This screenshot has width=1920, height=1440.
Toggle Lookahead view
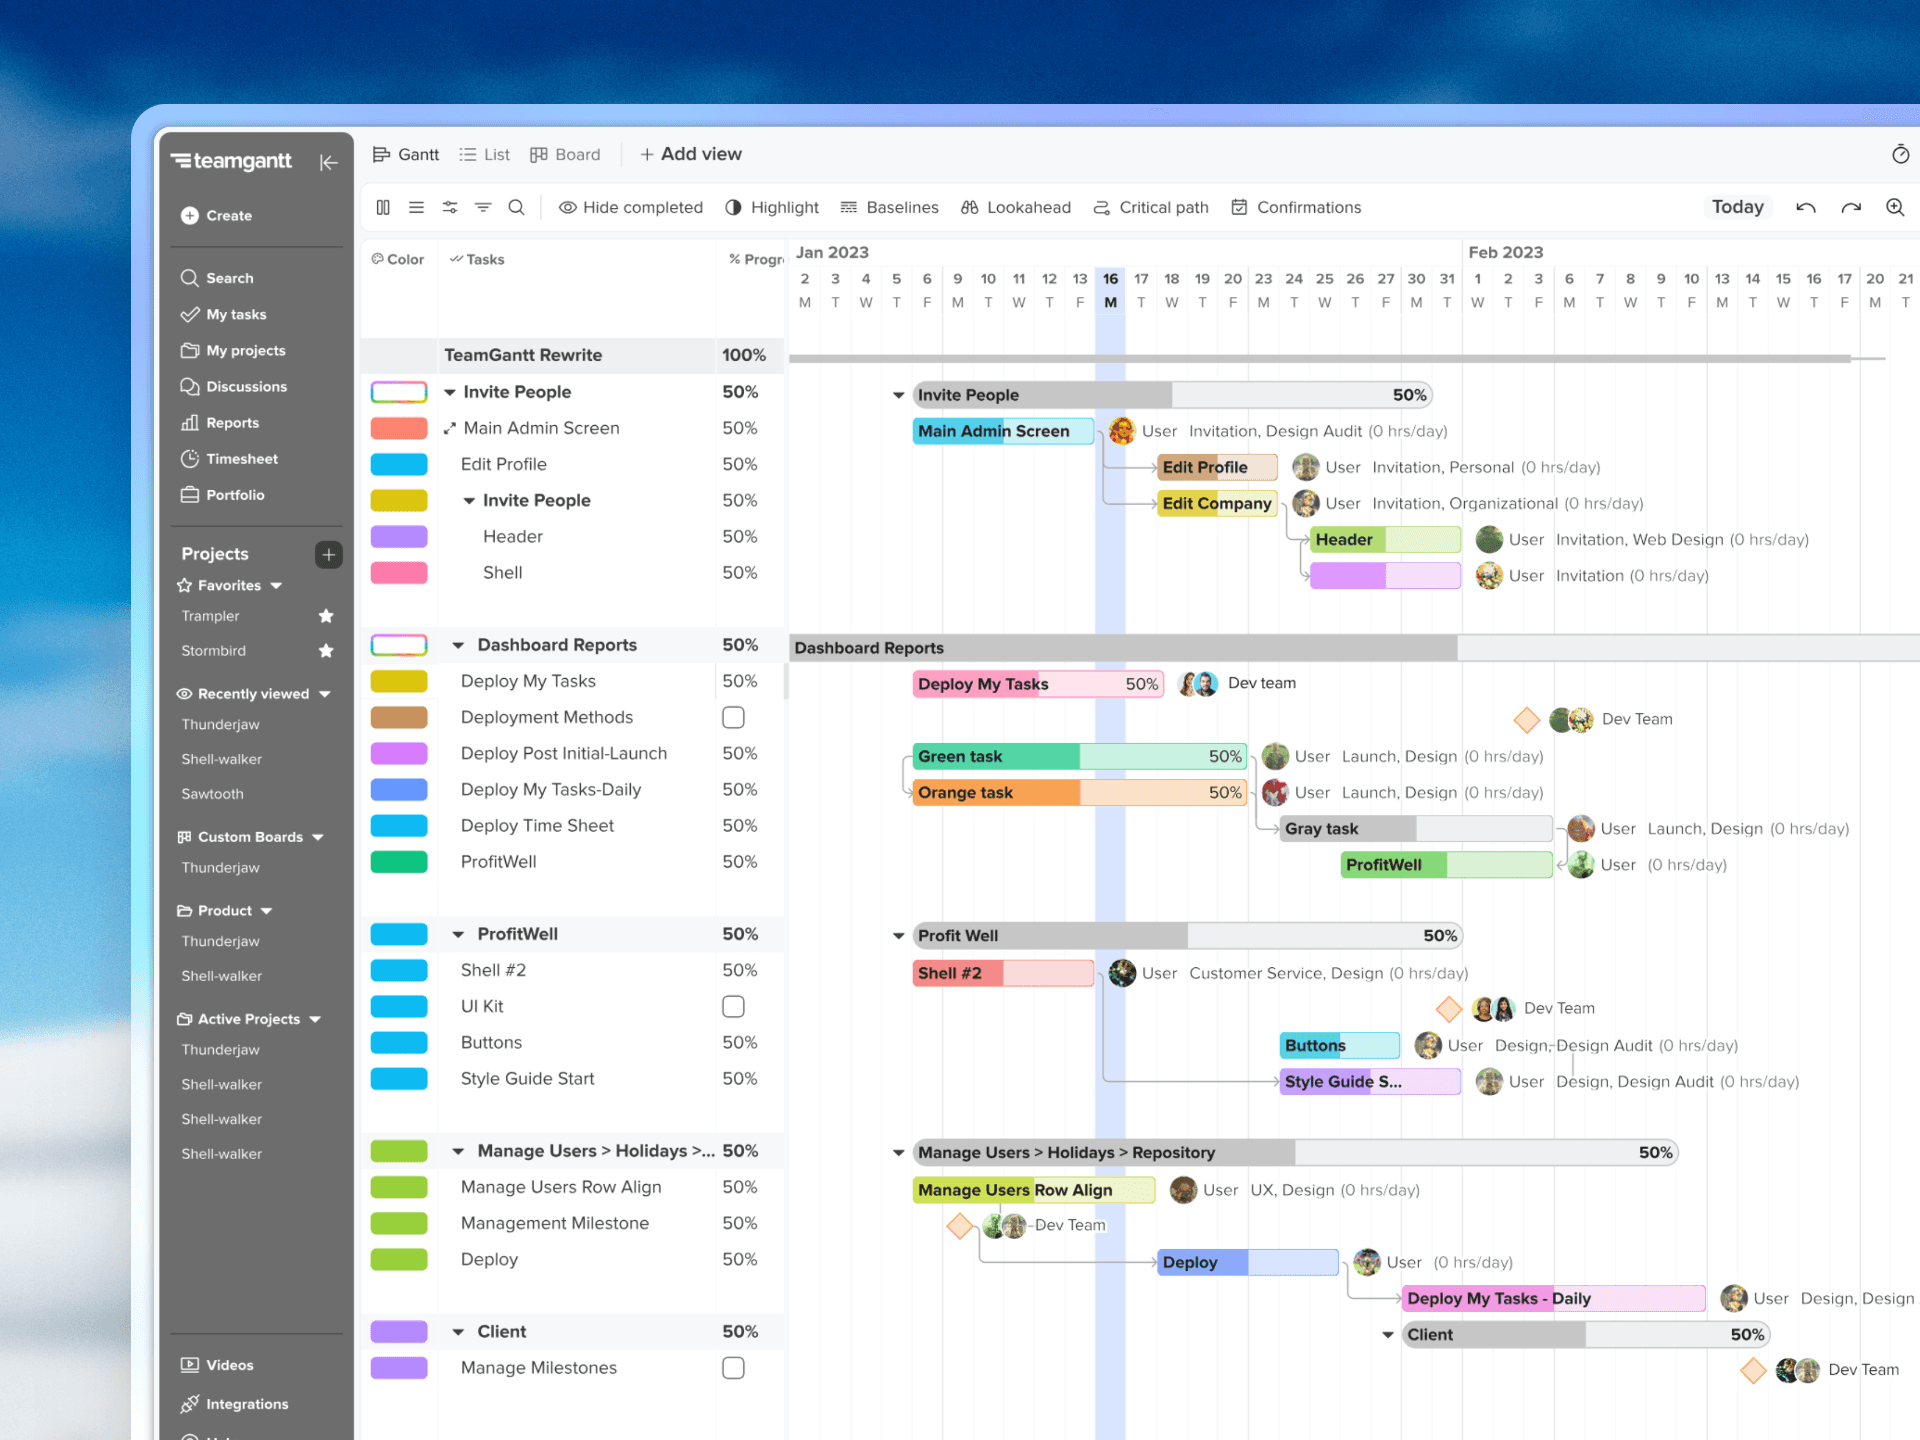pyautogui.click(x=1015, y=207)
